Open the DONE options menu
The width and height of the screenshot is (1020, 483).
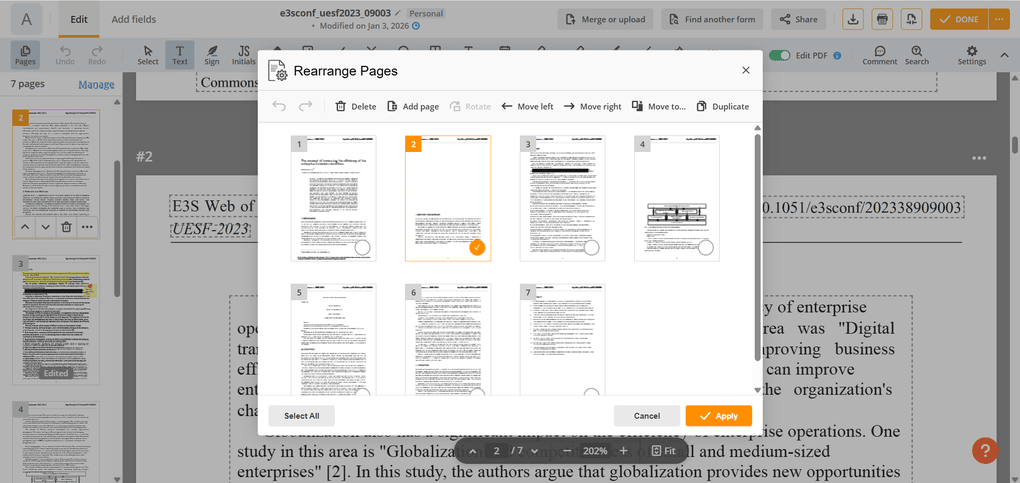tap(999, 19)
